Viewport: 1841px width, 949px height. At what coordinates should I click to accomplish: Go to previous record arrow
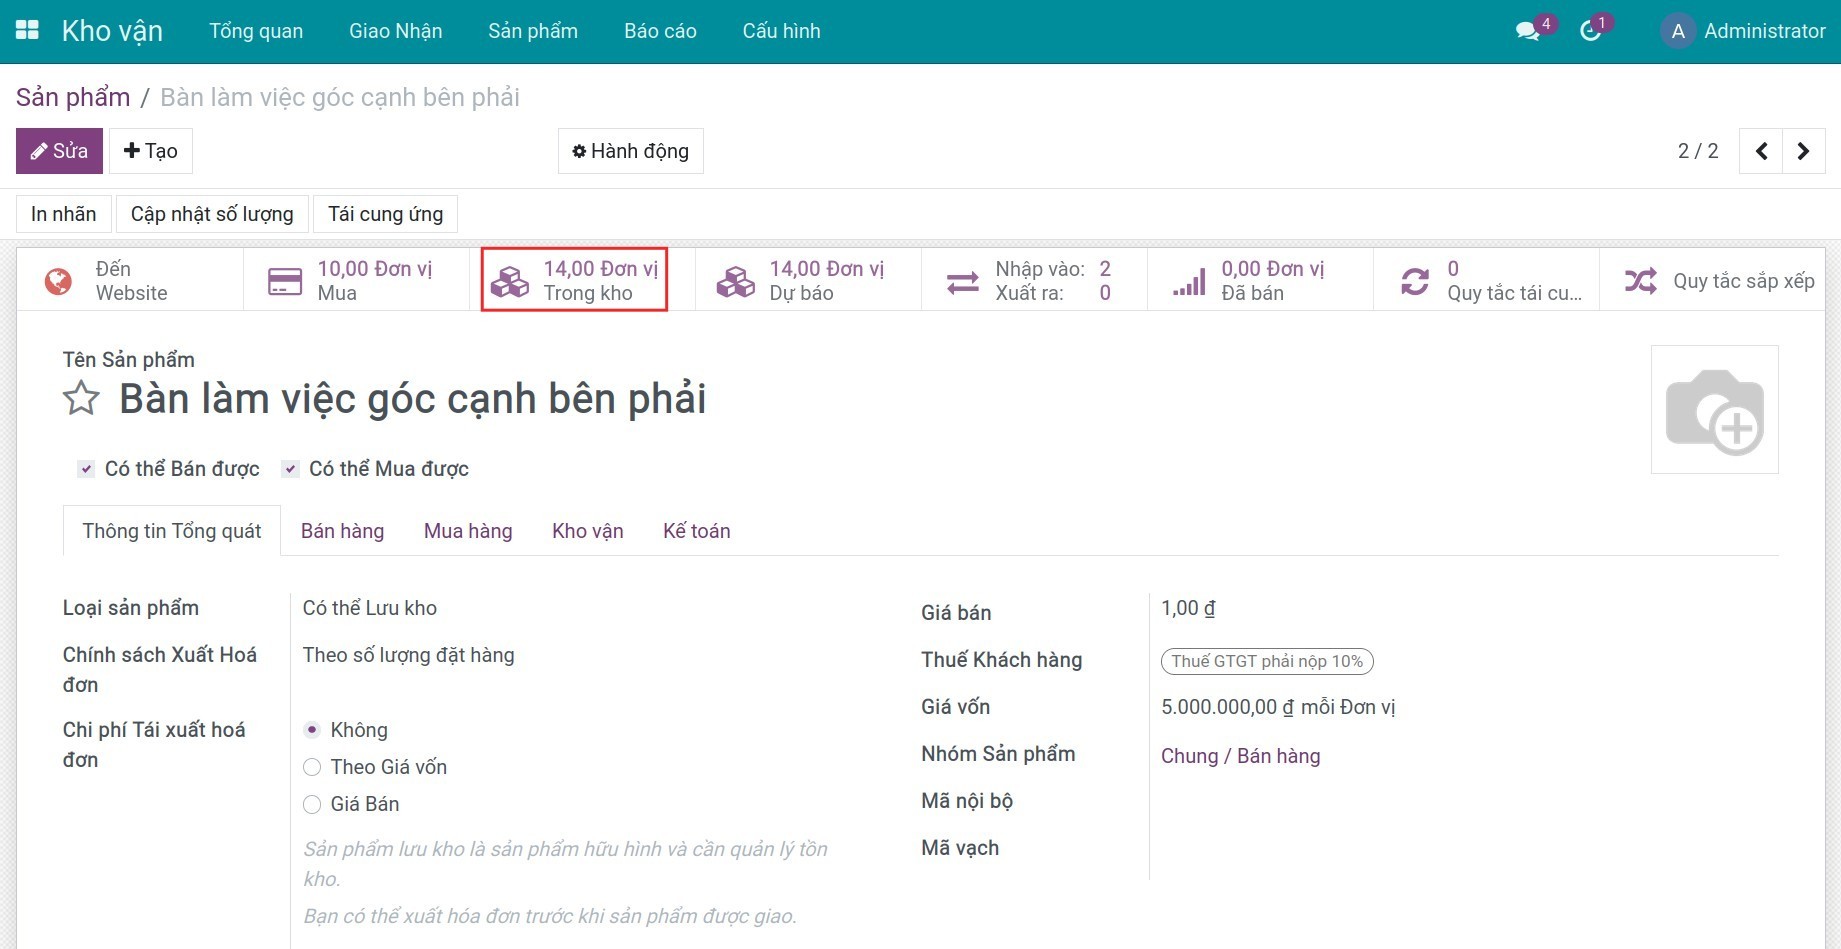click(1761, 151)
